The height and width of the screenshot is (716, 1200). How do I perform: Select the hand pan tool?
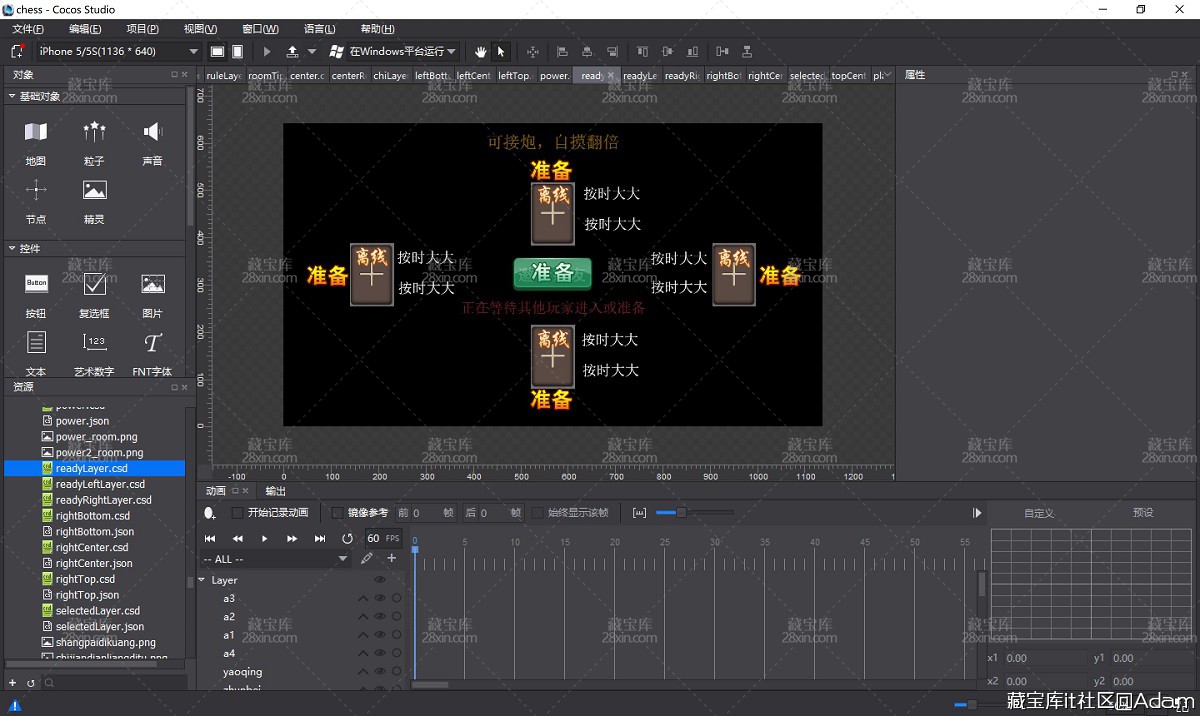coord(480,51)
